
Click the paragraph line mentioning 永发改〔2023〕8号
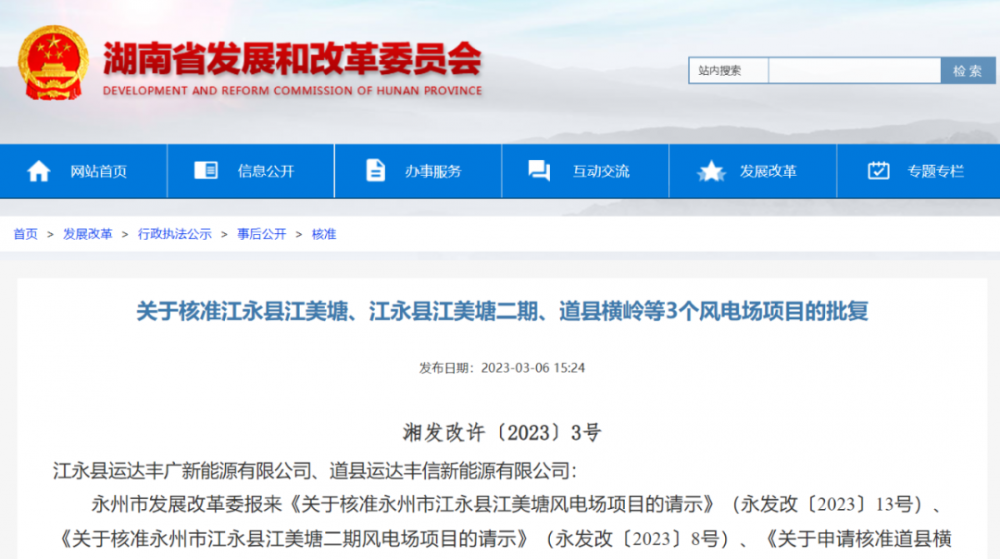coord(504,539)
